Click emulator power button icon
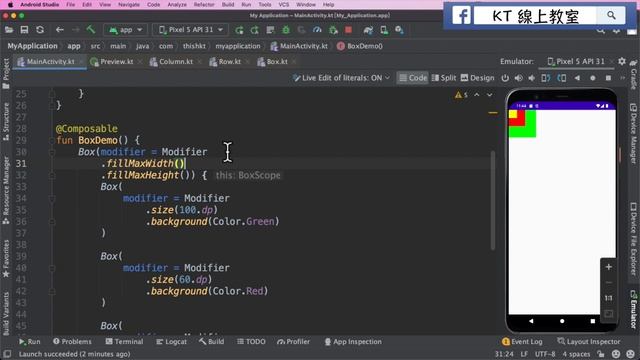The width and height of the screenshot is (640, 360). pyautogui.click(x=505, y=78)
